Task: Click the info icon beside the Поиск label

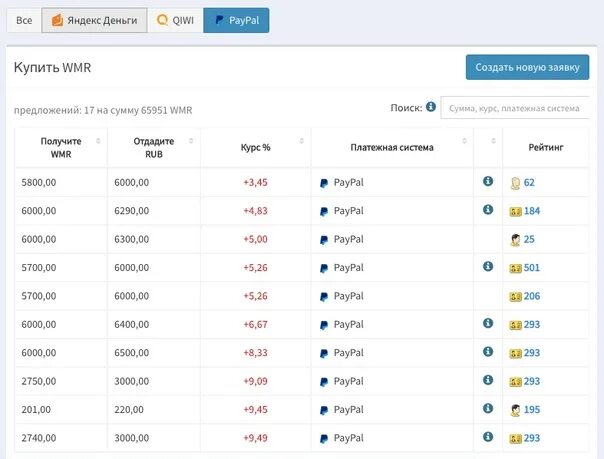Action: [431, 107]
